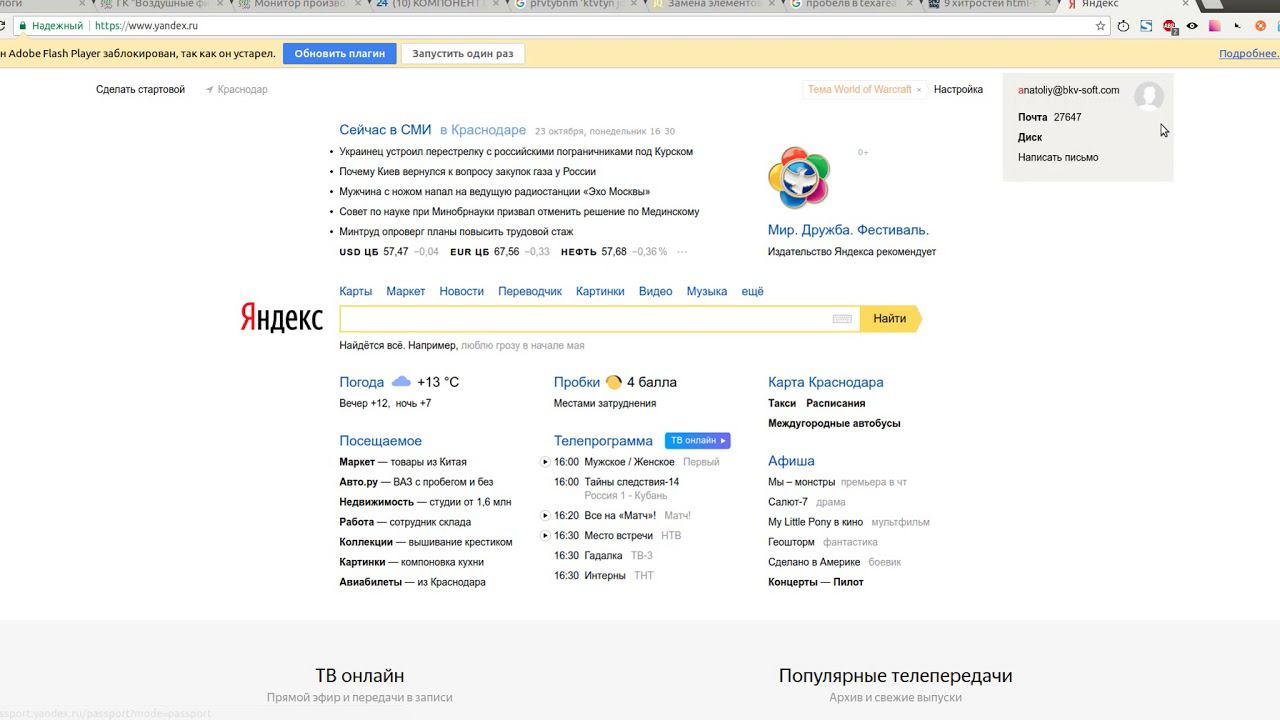Open the Почта mail link

(1033, 118)
